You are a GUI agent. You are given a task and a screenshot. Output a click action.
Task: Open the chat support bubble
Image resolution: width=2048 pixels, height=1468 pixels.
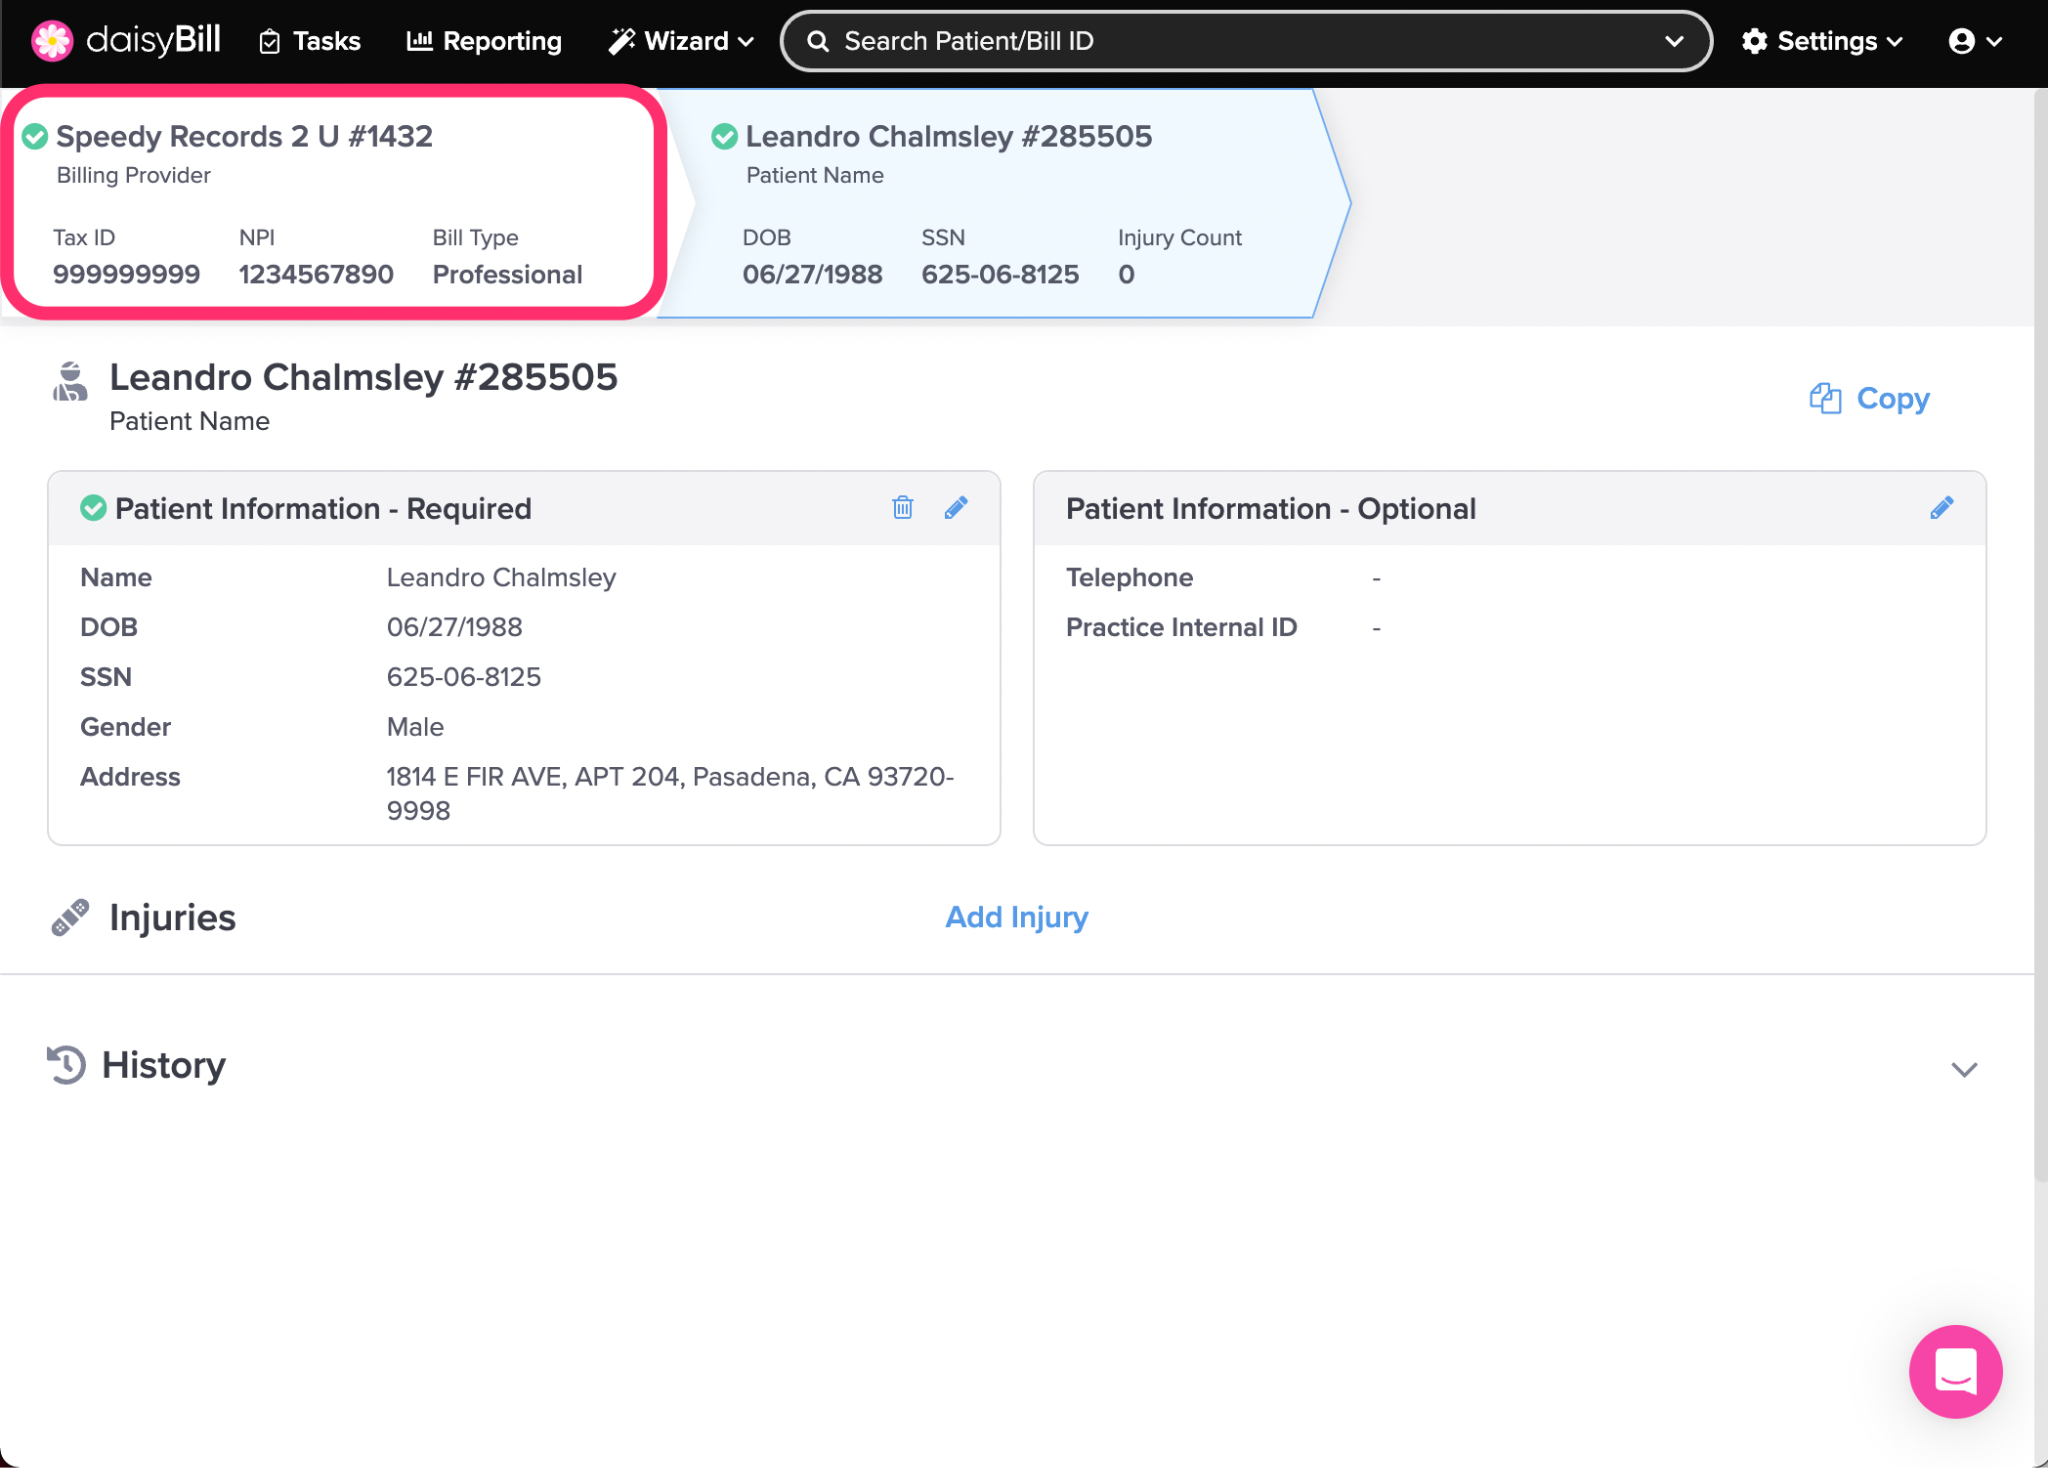[x=1955, y=1371]
